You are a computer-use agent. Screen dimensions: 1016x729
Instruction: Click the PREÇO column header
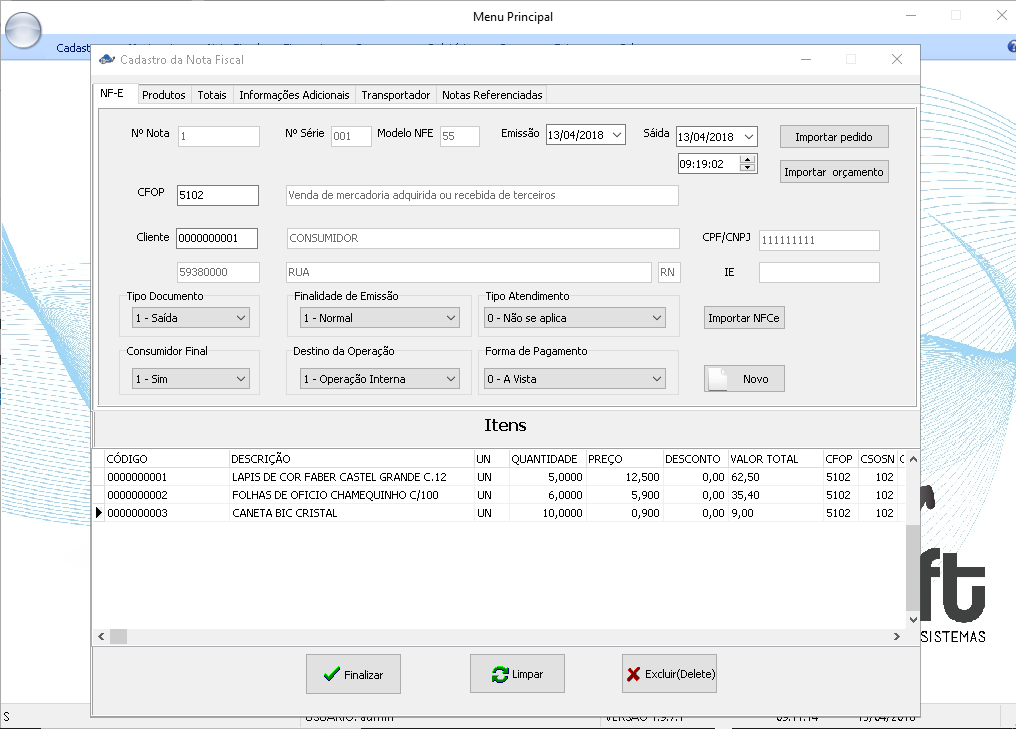(624, 459)
